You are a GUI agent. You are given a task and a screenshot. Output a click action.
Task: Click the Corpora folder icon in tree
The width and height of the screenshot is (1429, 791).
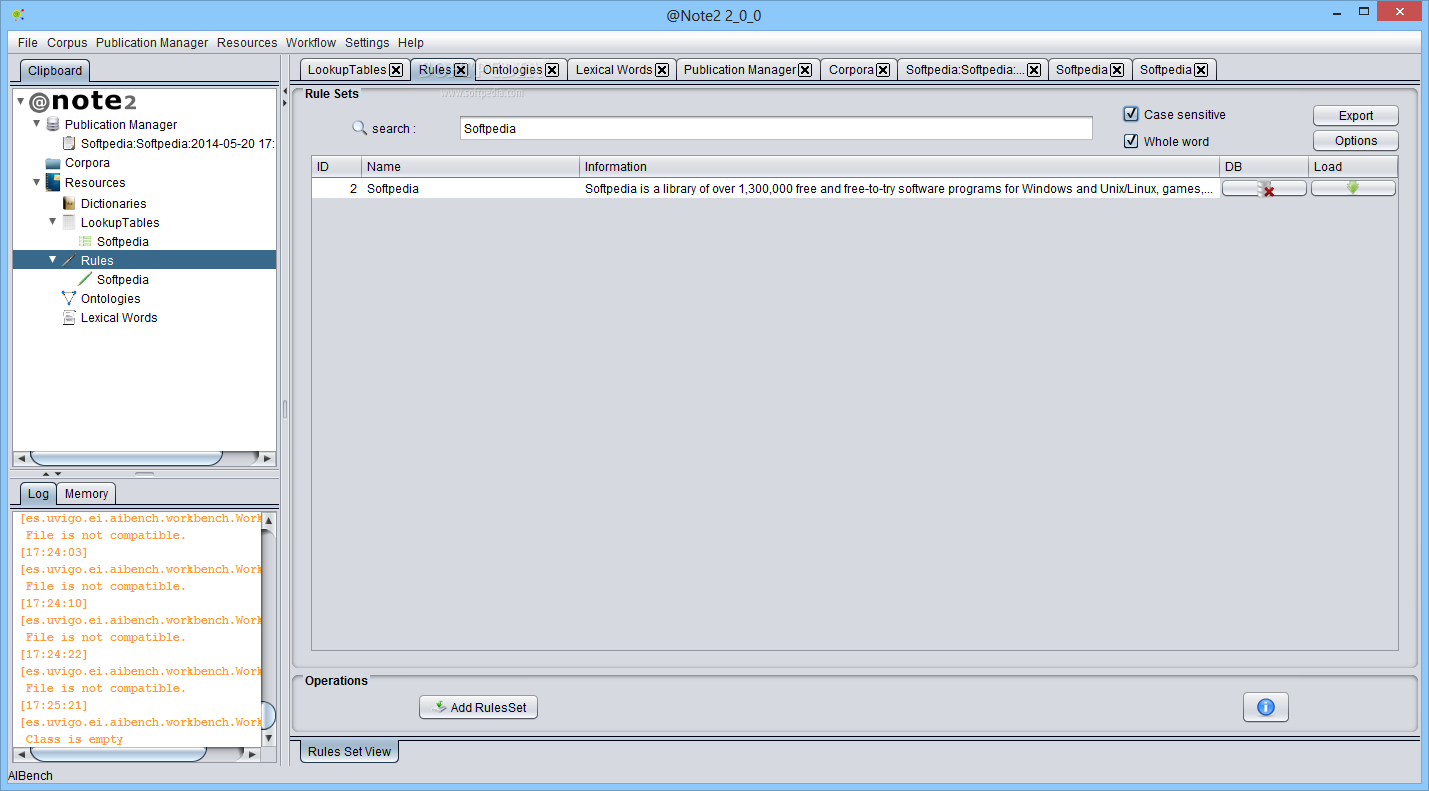coord(53,163)
